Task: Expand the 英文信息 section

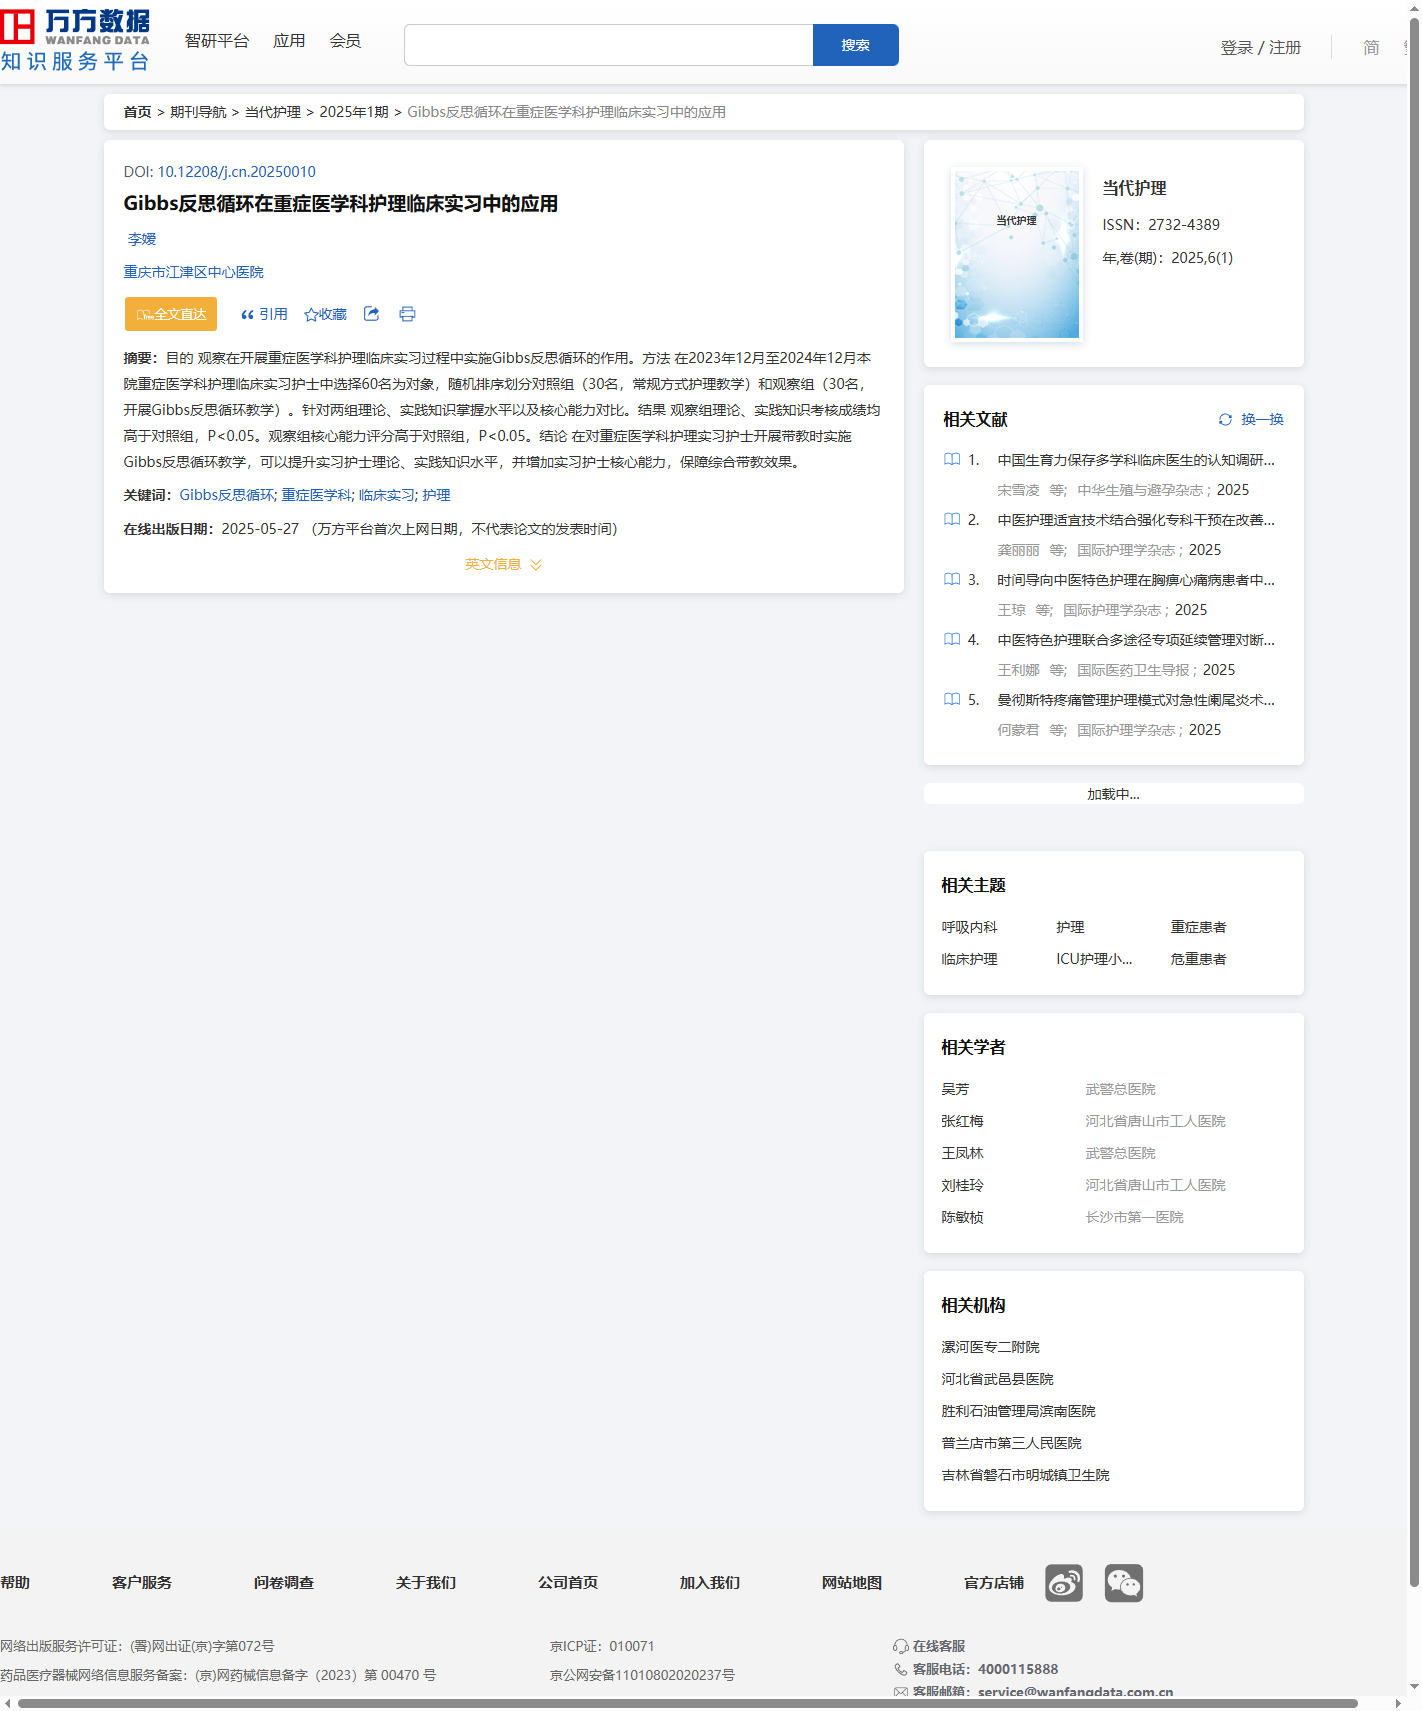Action: click(503, 564)
